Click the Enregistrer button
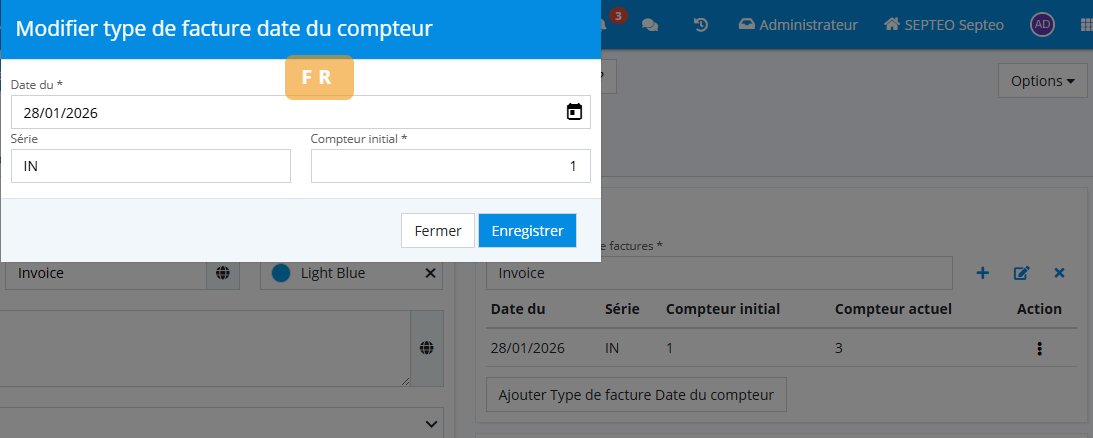 point(527,231)
